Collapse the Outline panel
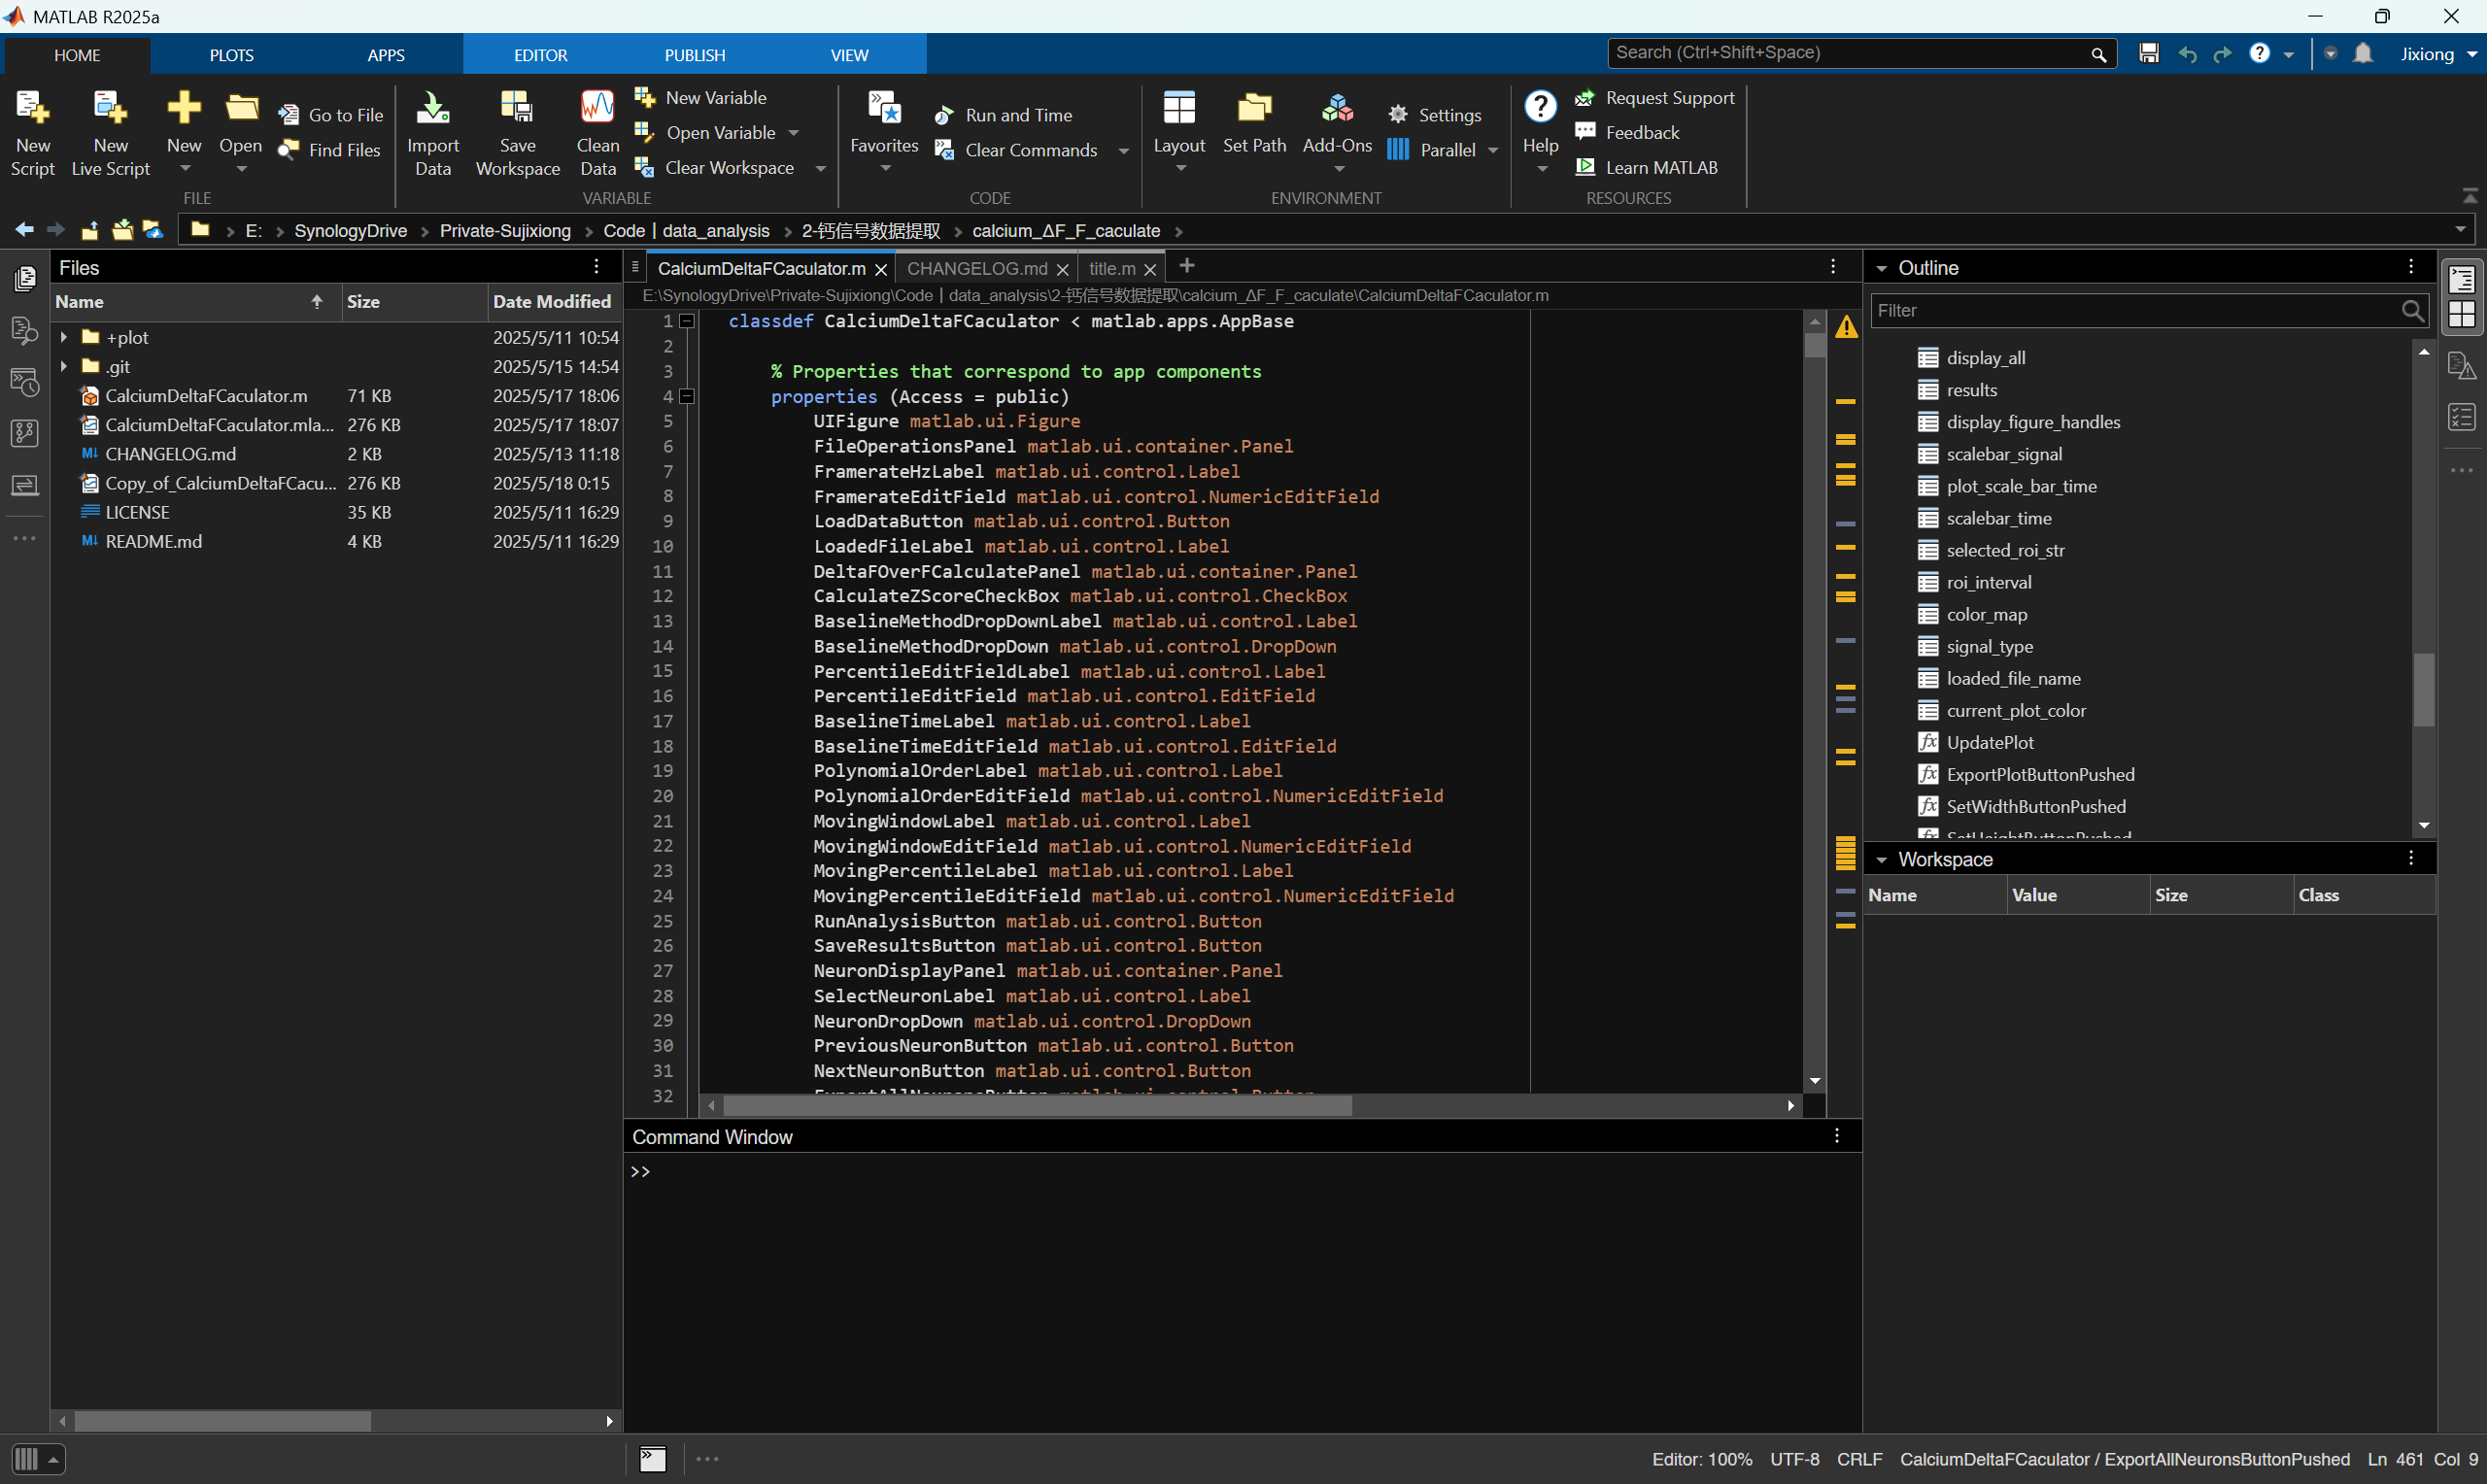Screen dimensions: 2487x1484 [x=1882, y=268]
